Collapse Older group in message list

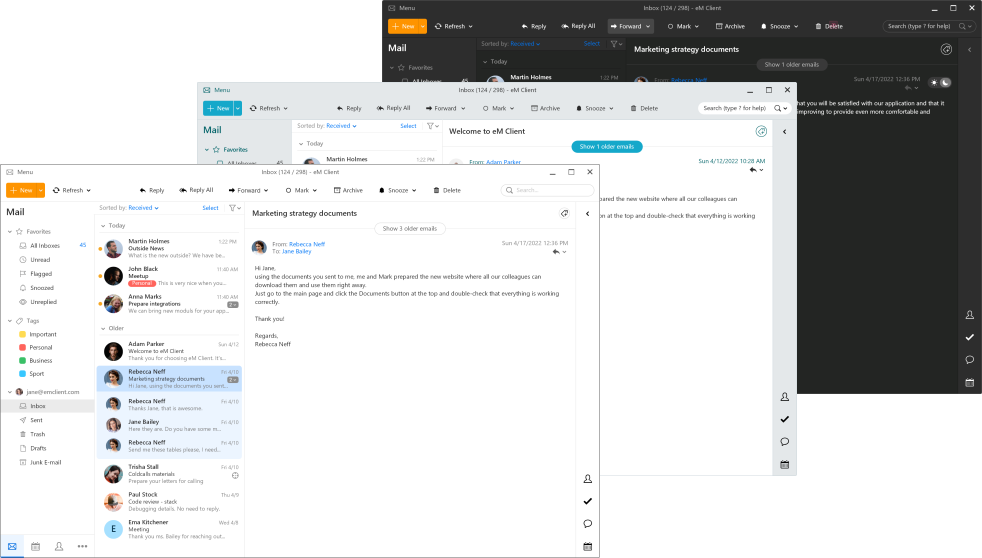point(103,328)
